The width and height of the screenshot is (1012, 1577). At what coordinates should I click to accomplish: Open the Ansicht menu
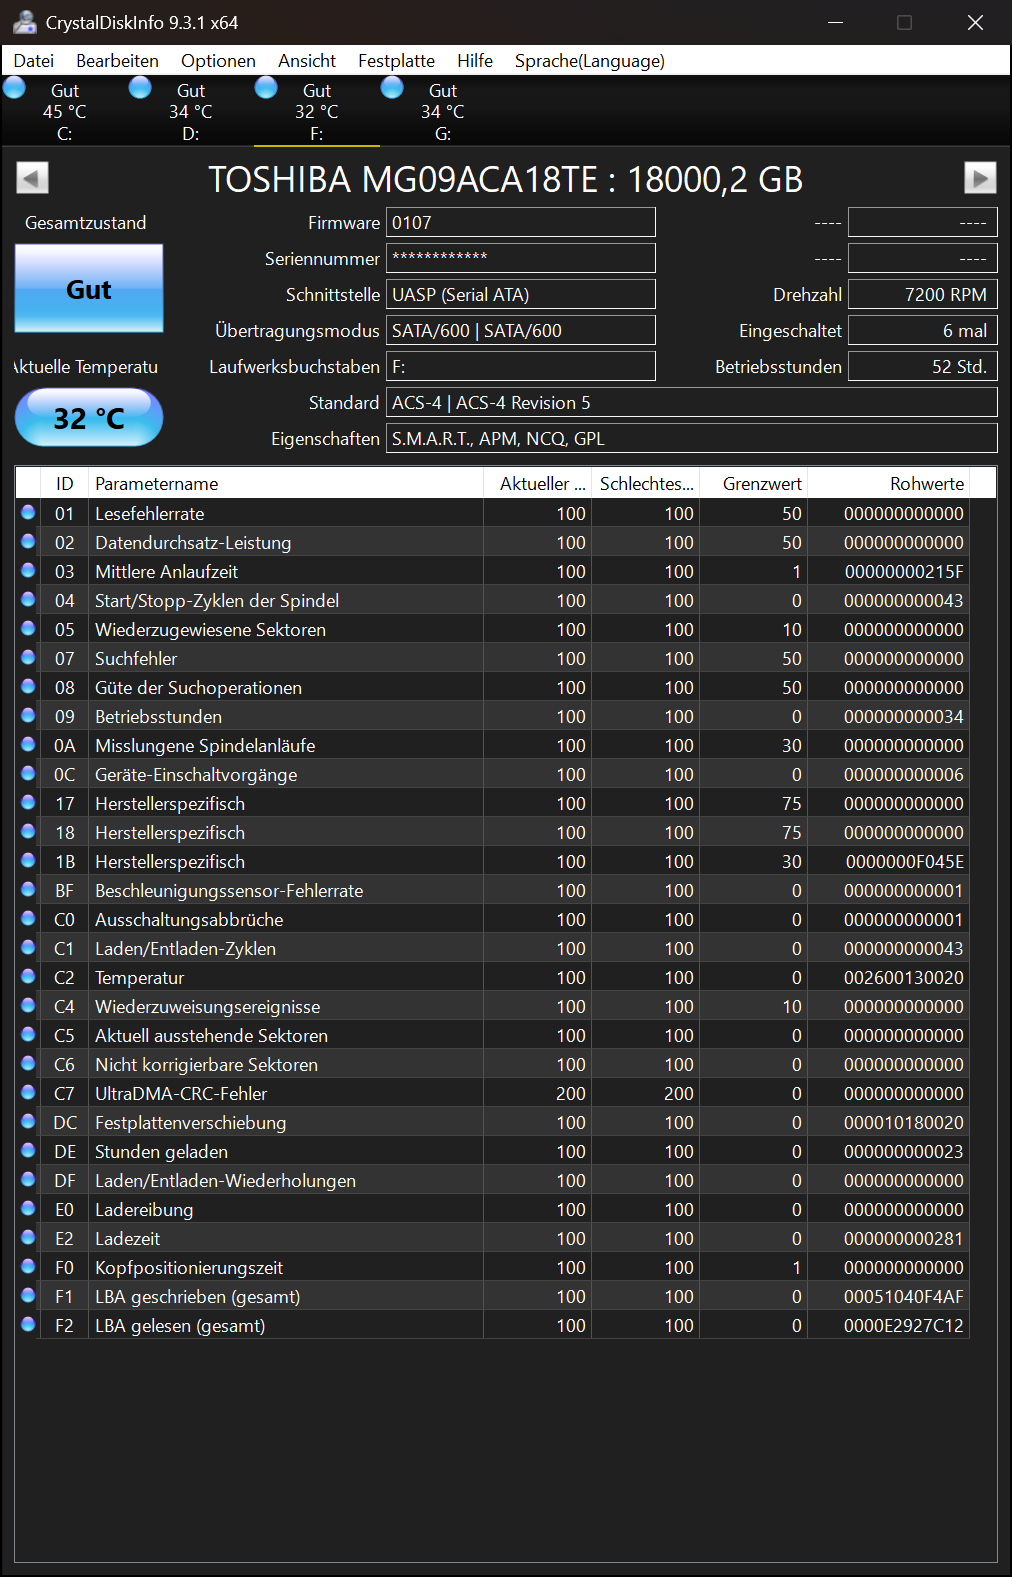[x=307, y=61]
